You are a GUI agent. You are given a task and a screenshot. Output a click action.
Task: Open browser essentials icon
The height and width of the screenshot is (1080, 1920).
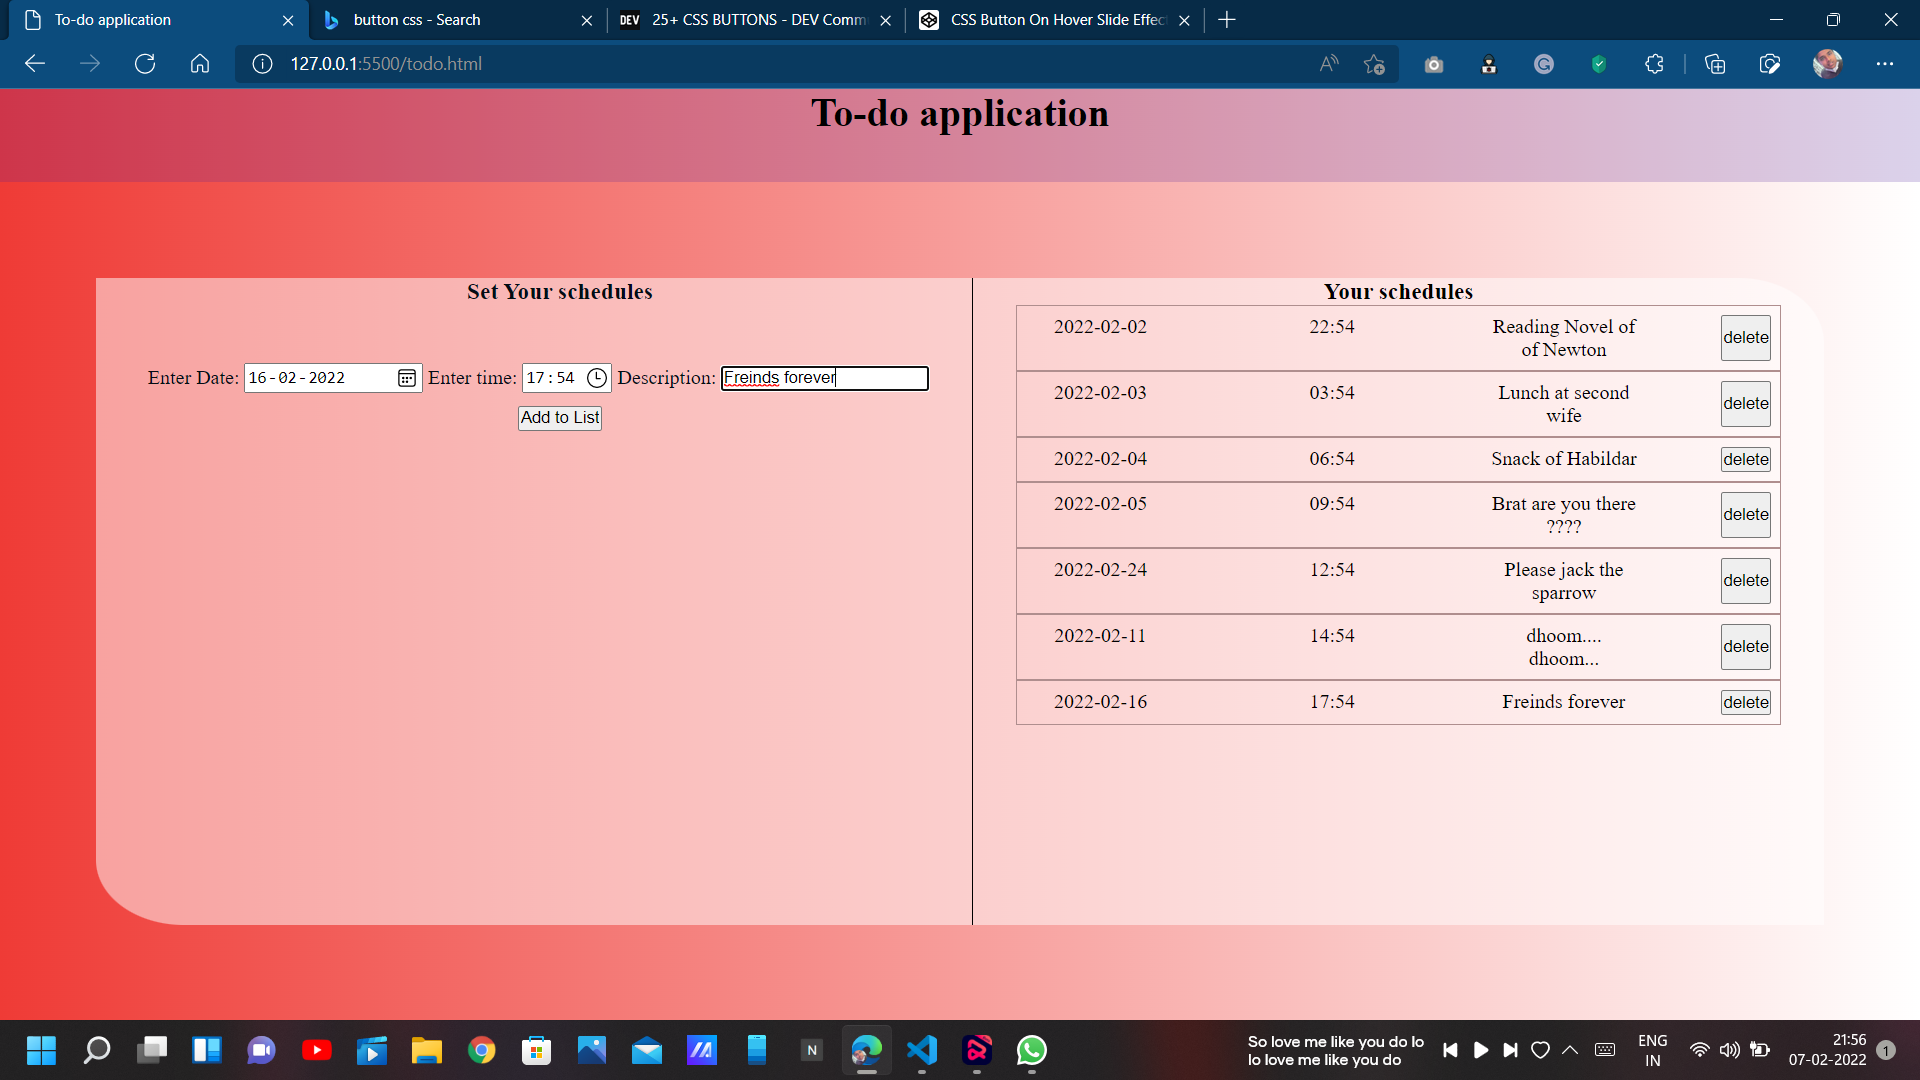[x=1770, y=64]
